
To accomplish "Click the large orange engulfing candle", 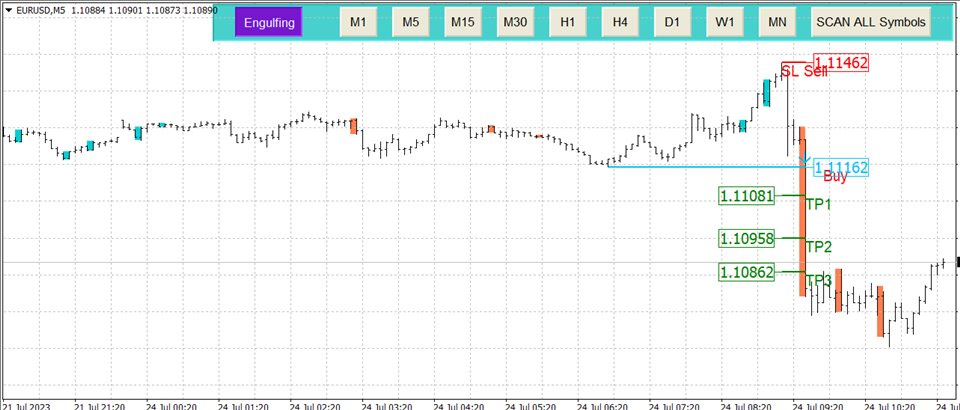I will click(x=802, y=220).
